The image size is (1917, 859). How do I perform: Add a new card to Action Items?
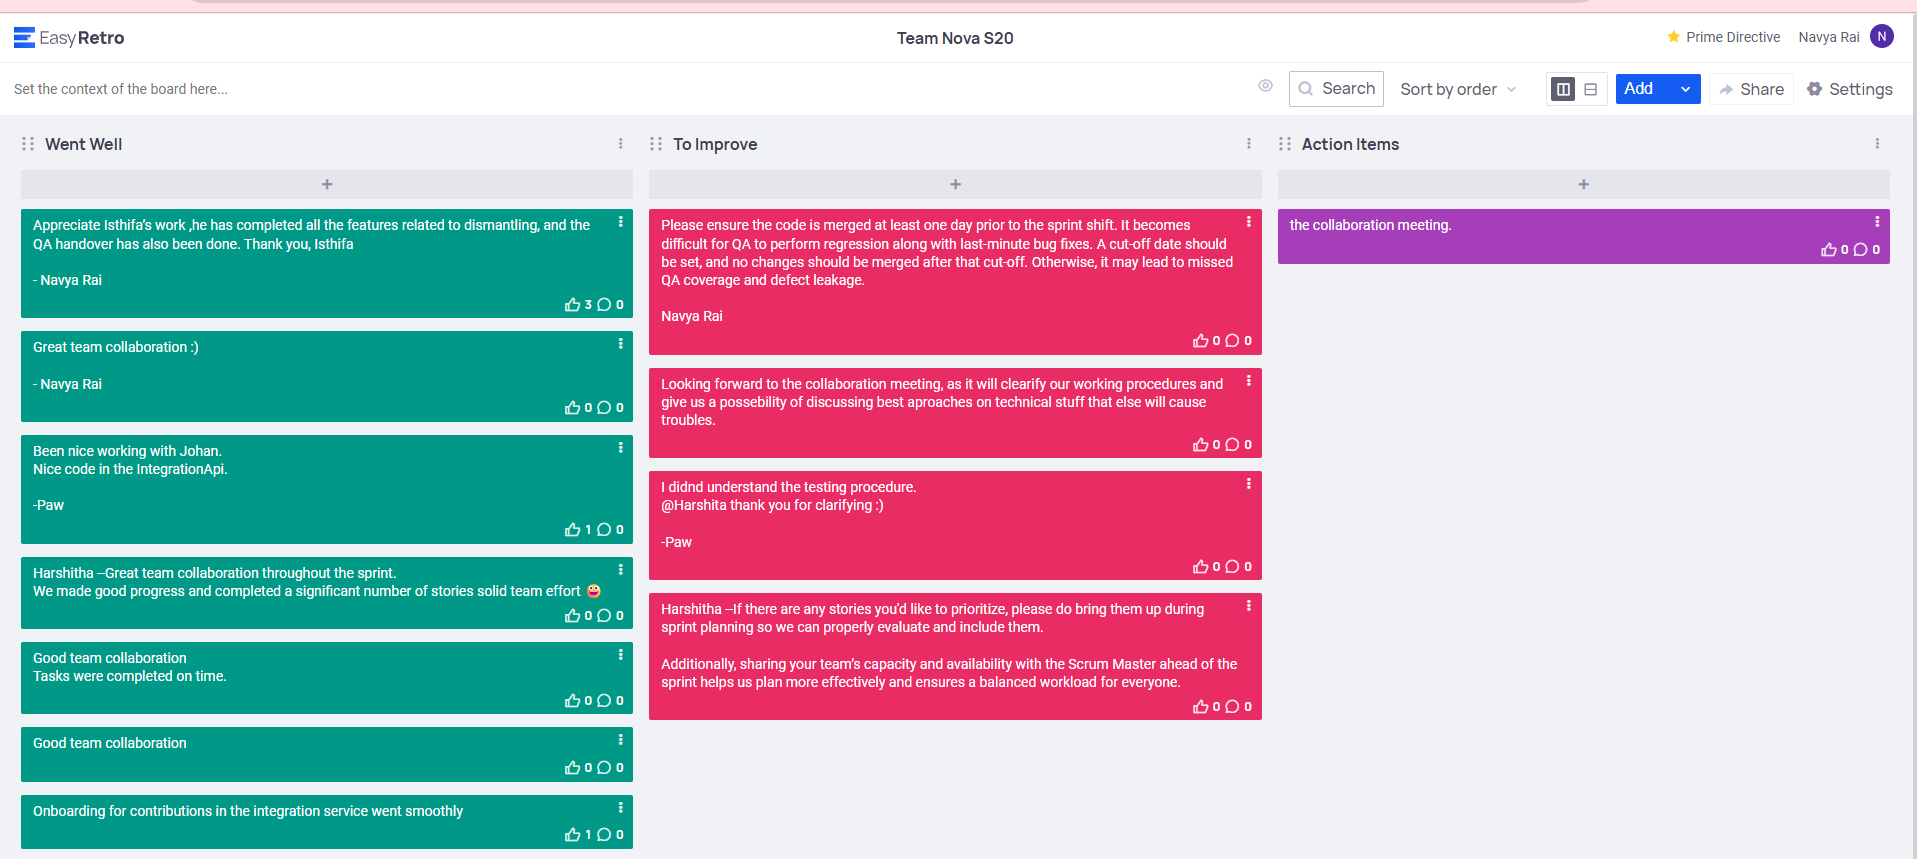click(x=1584, y=184)
